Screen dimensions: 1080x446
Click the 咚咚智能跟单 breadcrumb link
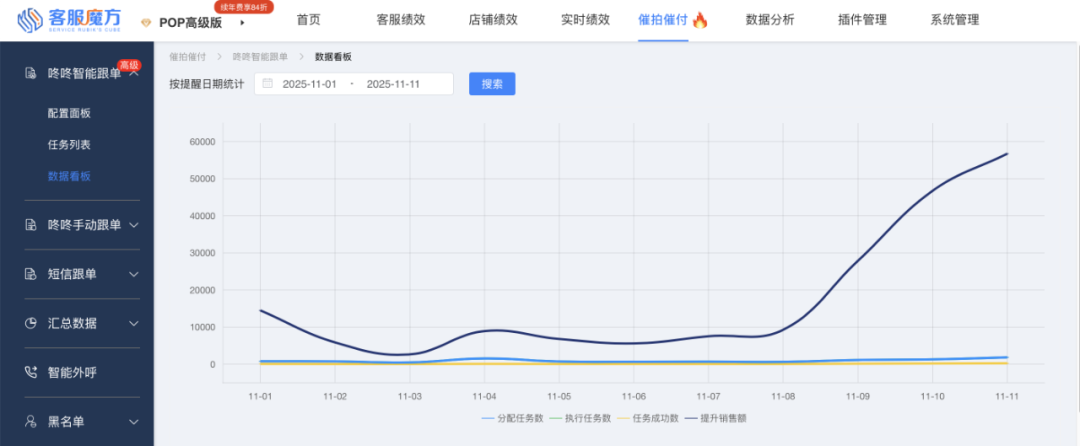point(260,56)
